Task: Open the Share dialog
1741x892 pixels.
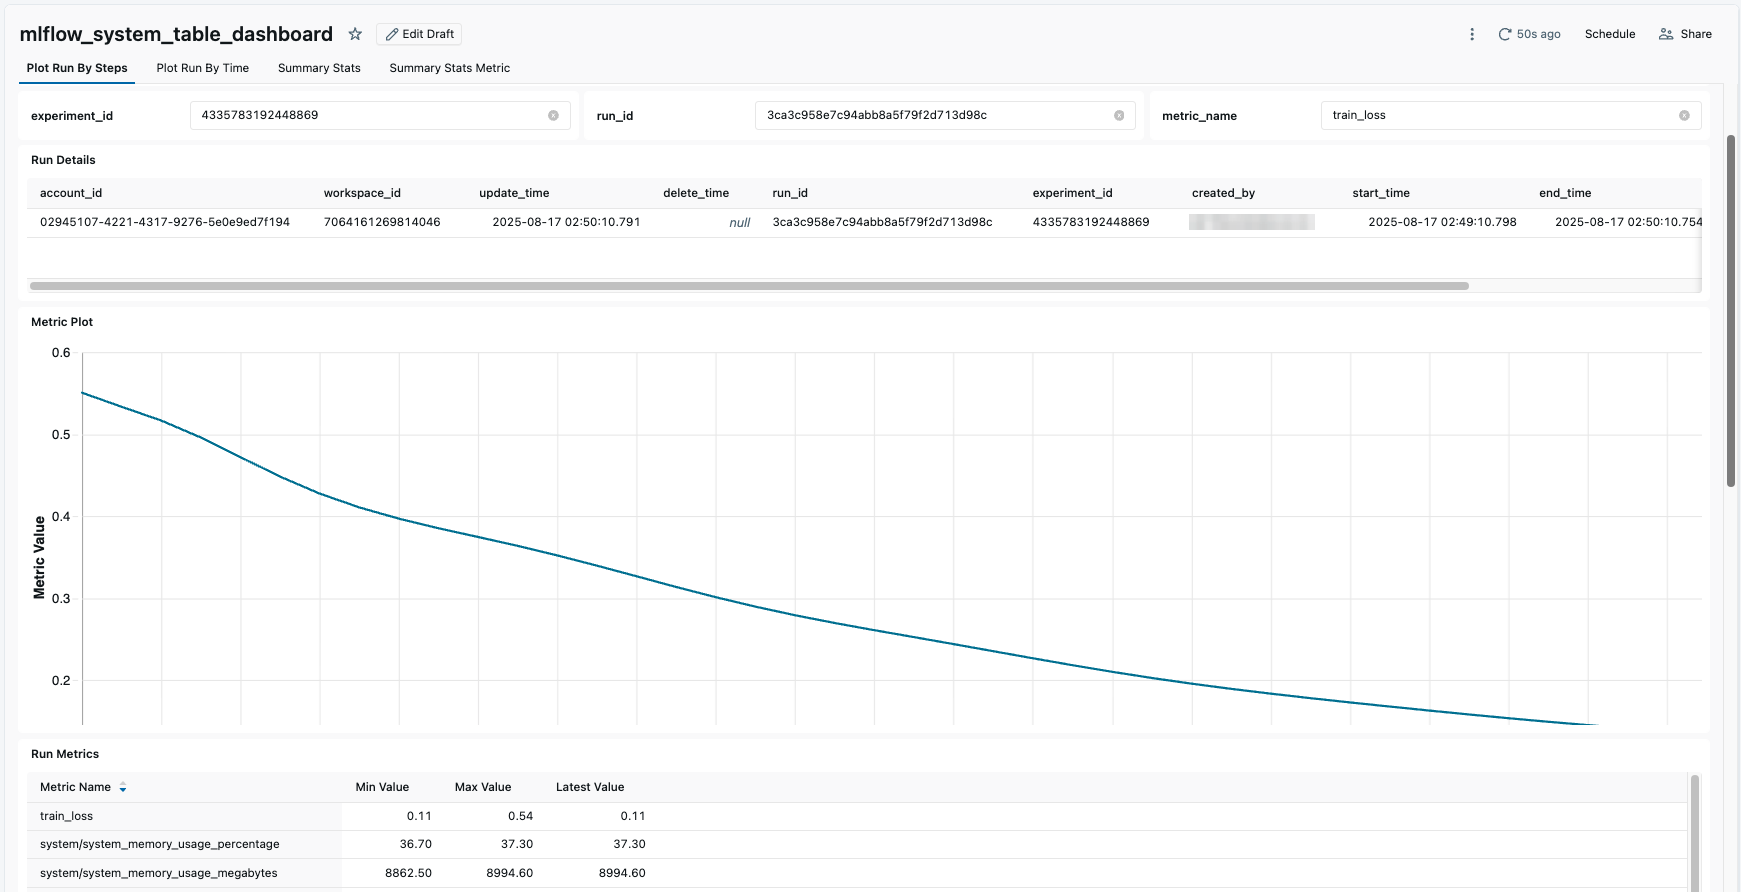Action: pos(1685,34)
